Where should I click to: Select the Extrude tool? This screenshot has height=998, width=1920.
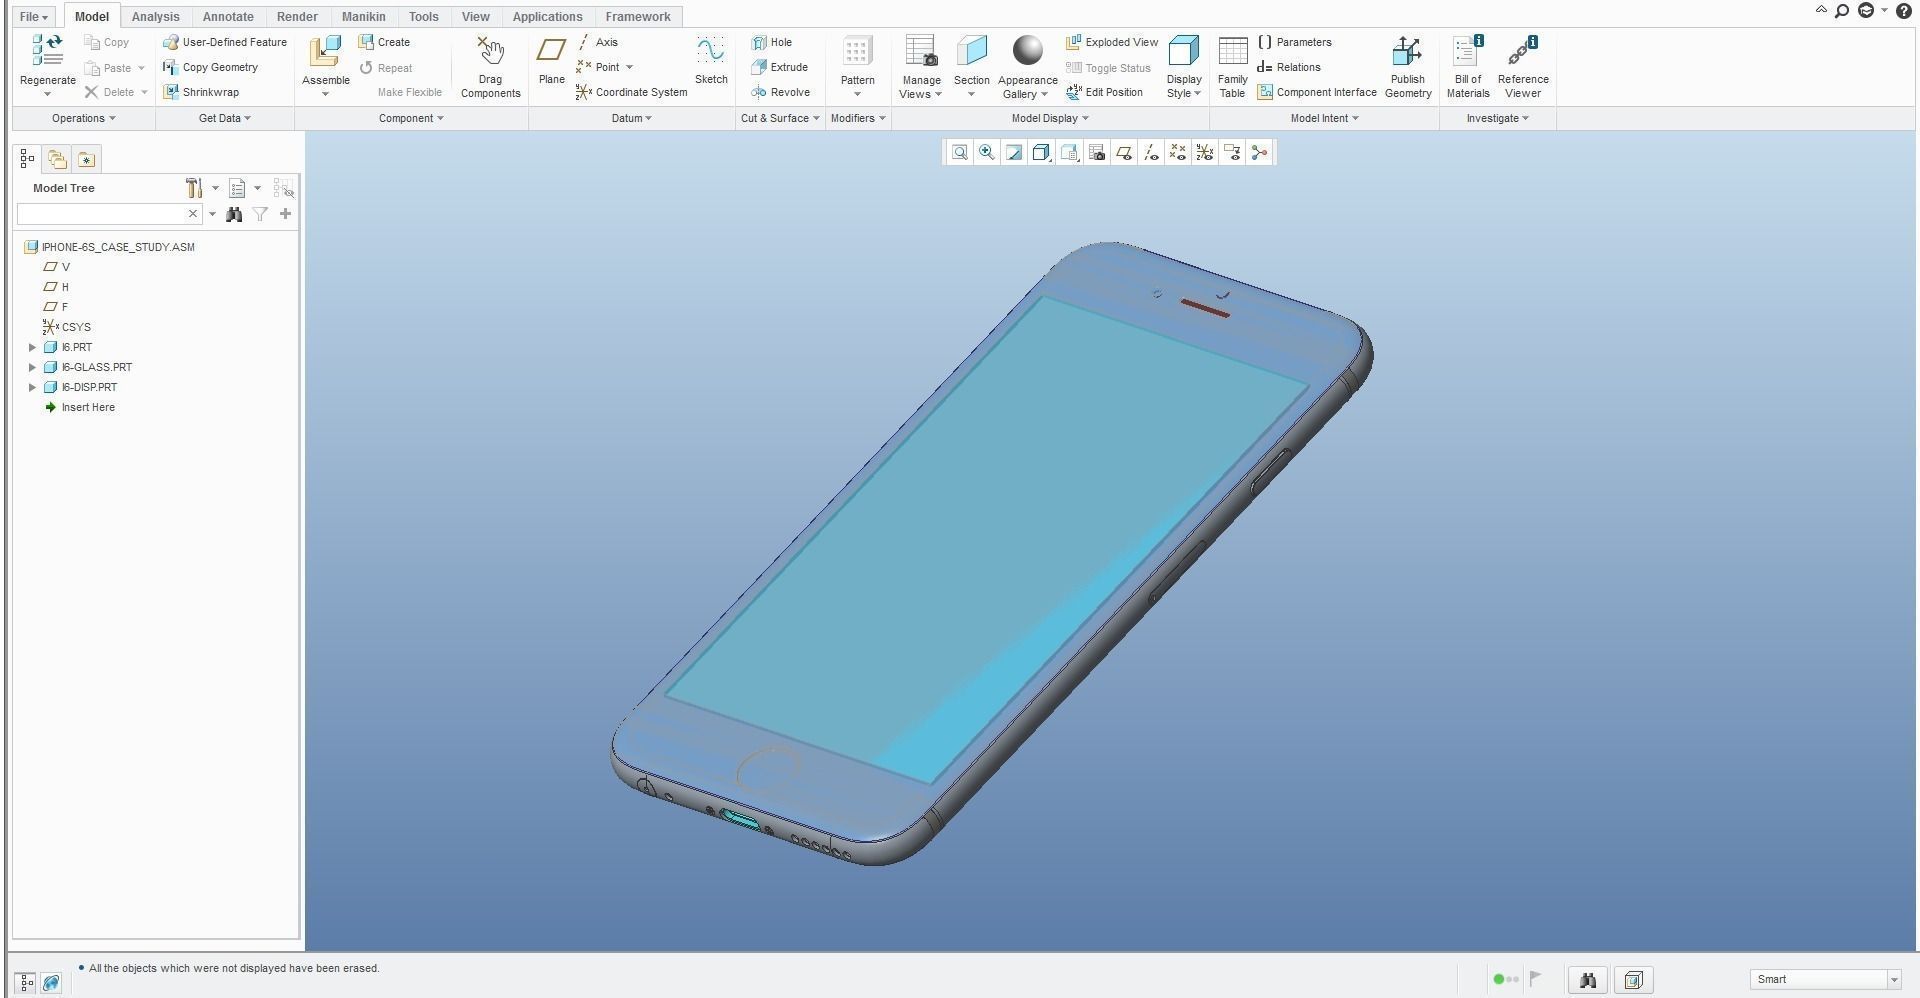pyautogui.click(x=779, y=67)
